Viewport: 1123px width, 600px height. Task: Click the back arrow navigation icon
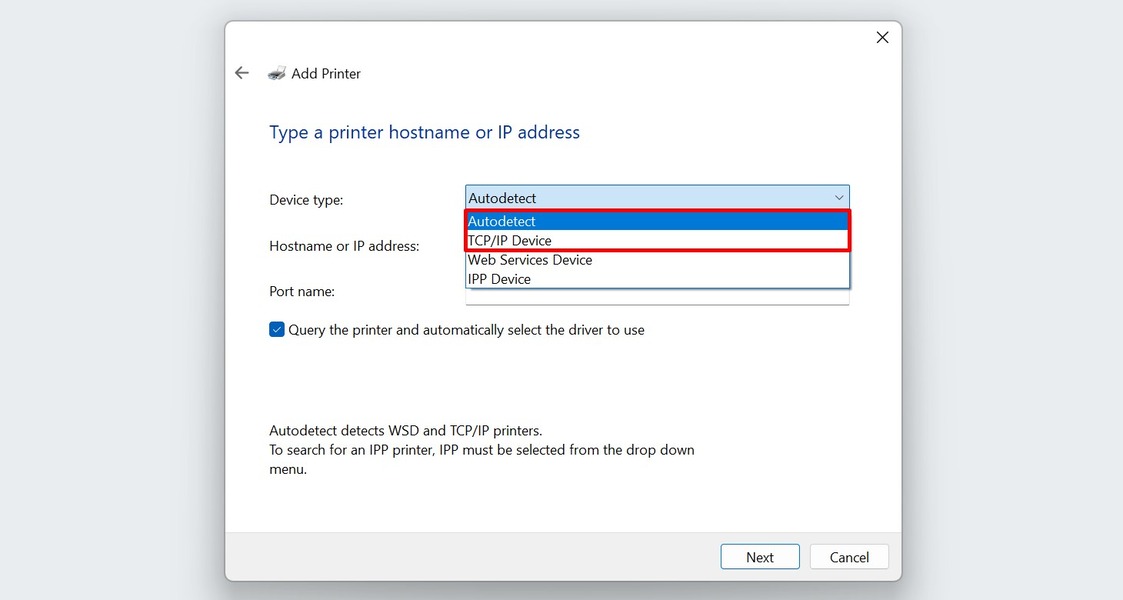click(x=241, y=72)
